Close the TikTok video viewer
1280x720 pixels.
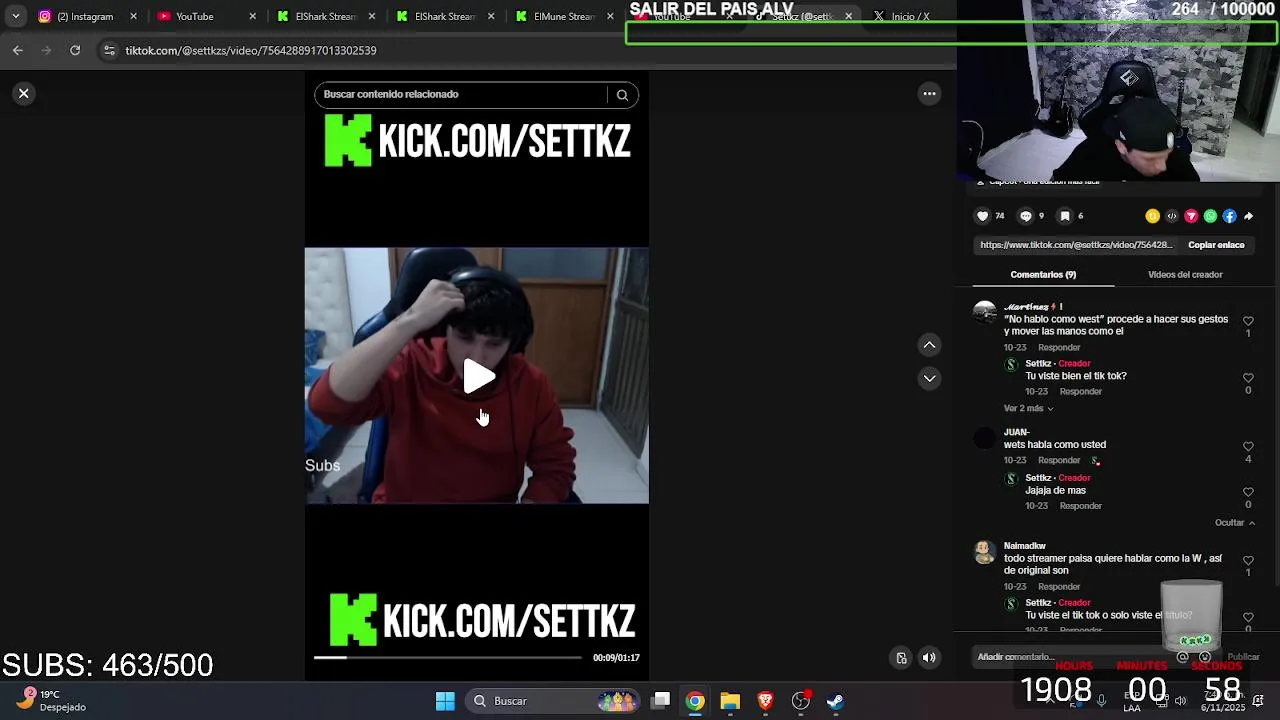click(23, 93)
